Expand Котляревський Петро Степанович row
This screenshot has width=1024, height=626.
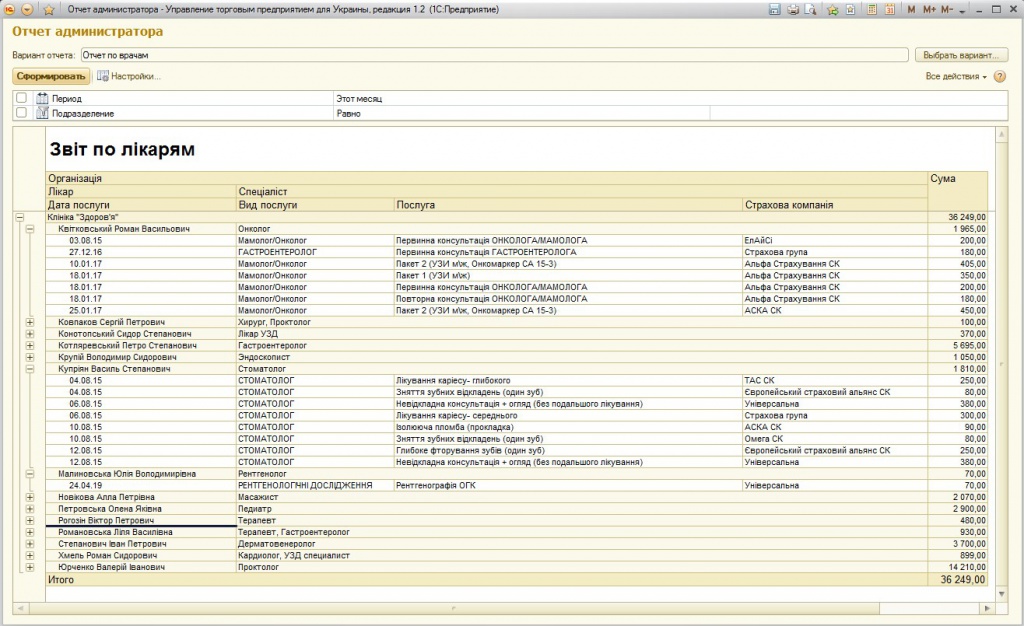pos(29,346)
